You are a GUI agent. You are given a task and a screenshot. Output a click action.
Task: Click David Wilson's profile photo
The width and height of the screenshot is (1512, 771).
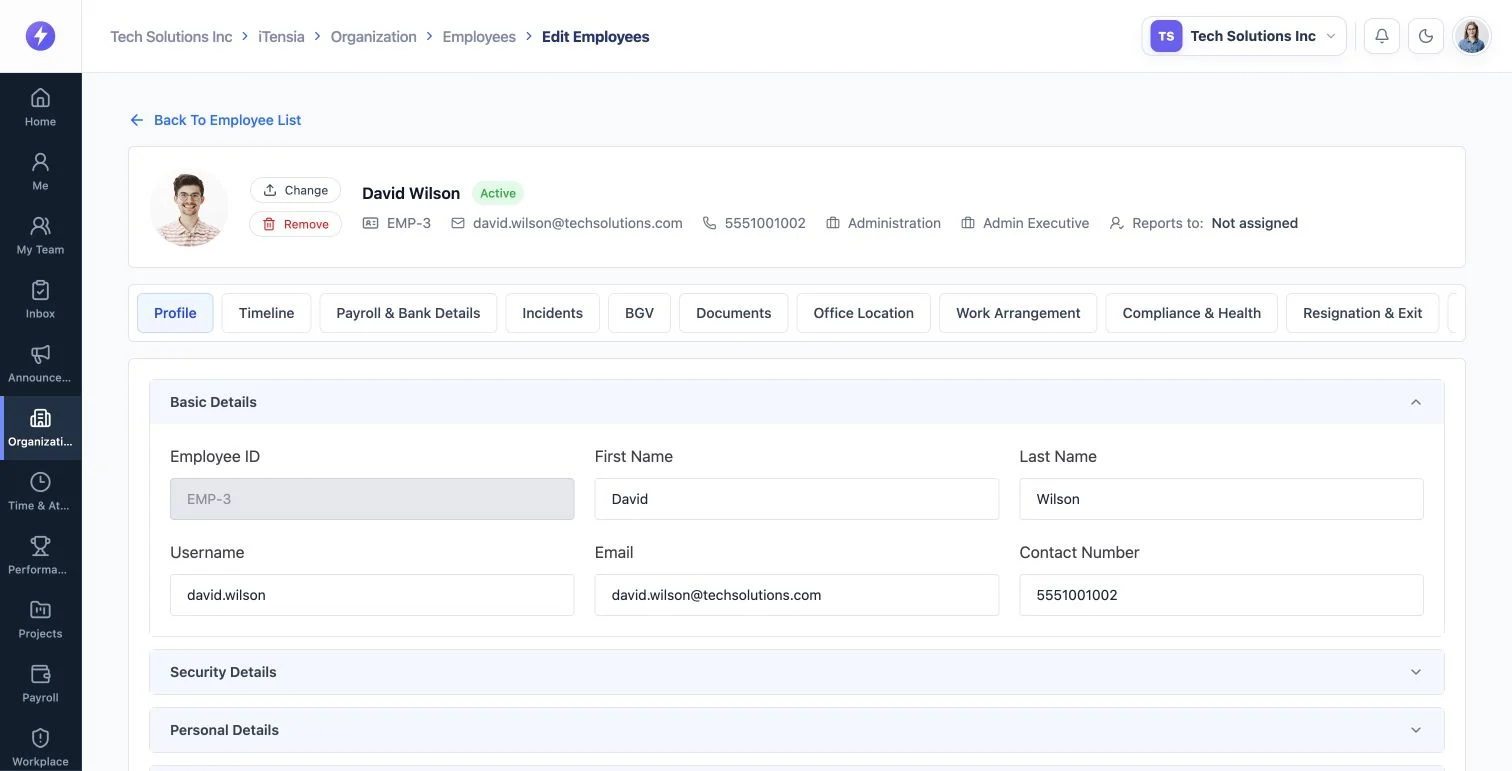click(x=189, y=207)
